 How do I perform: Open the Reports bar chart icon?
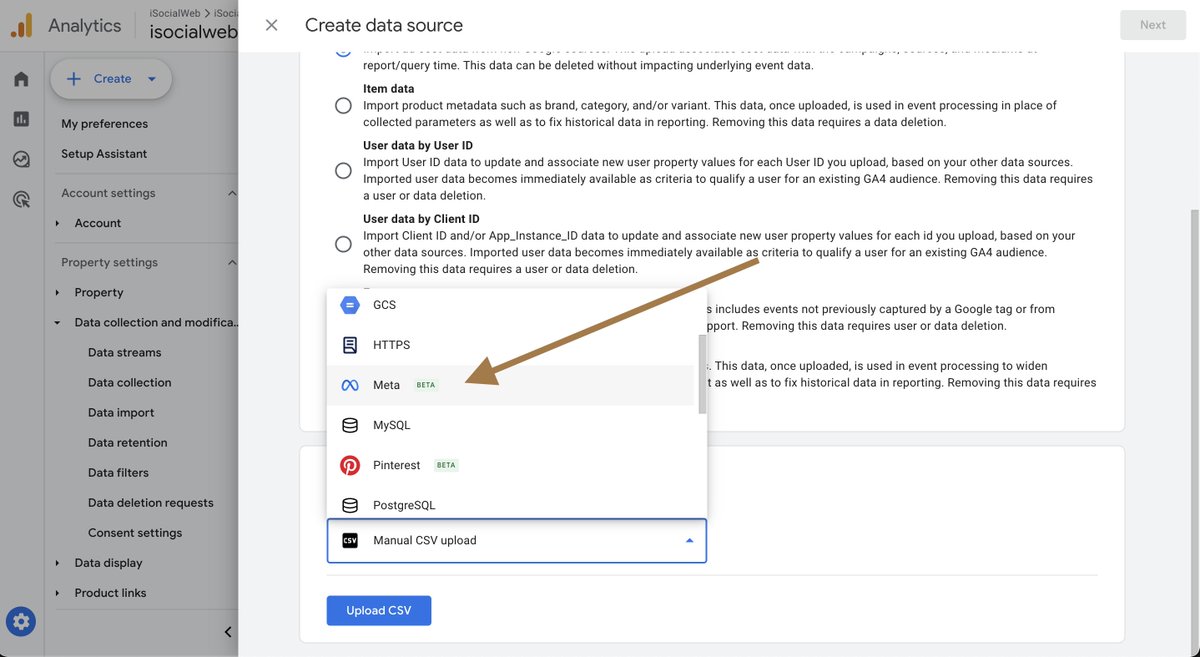point(21,119)
